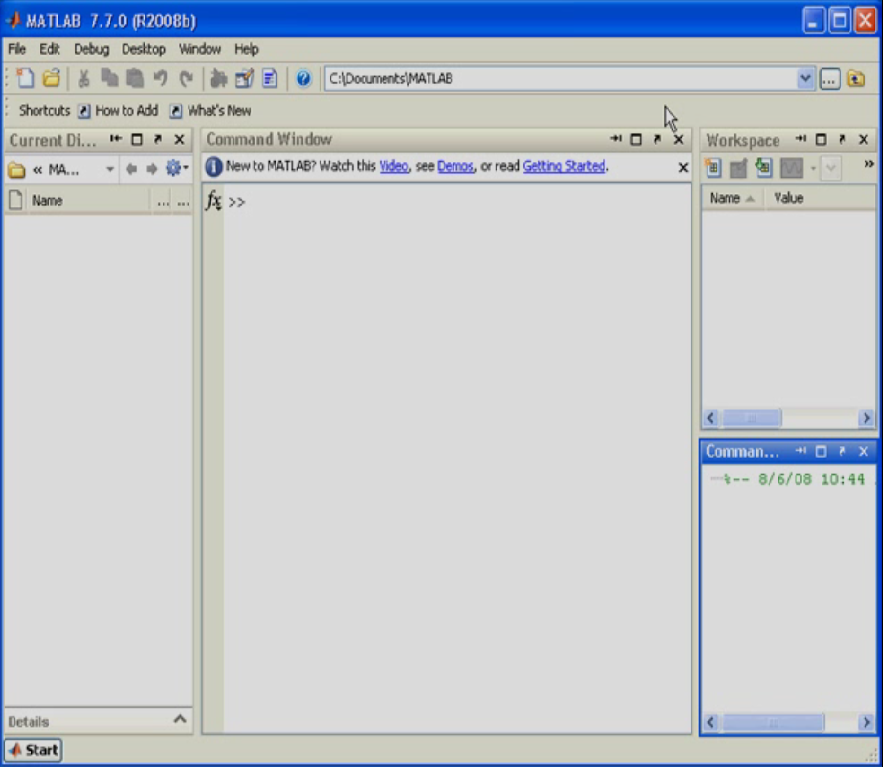Maximize the Current Directory panel
The height and width of the screenshot is (768, 883).
click(137, 139)
